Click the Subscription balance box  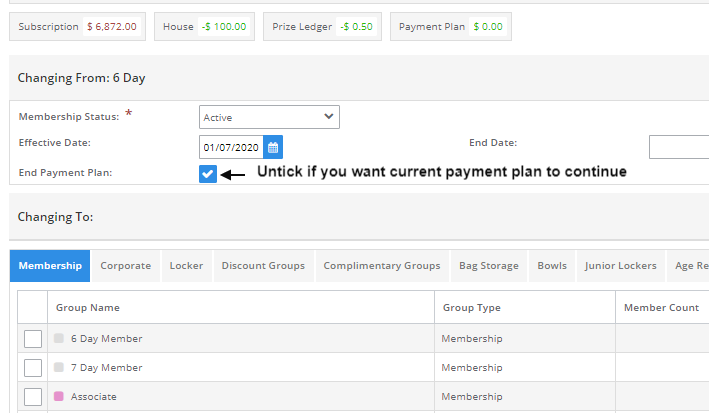77,27
